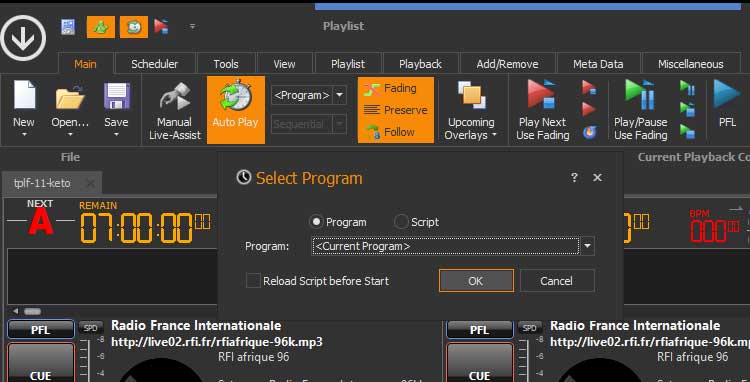Click the PFL button next to the Radio France Internationale title on the first deck

coord(41,329)
